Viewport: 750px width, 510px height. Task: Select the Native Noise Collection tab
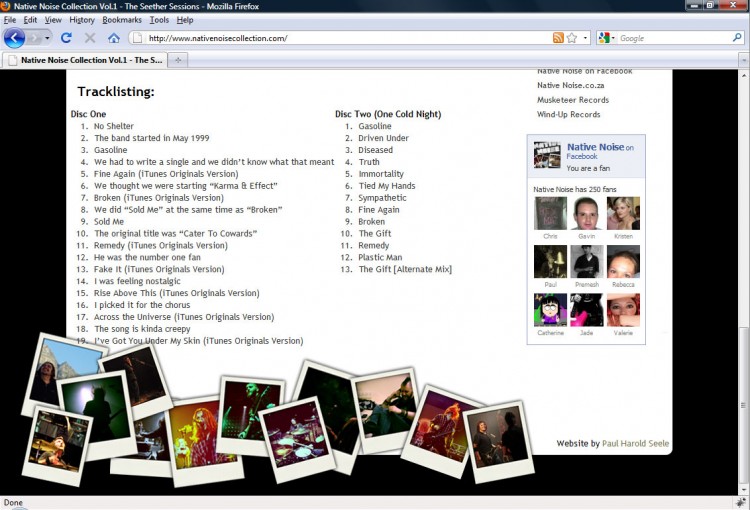85,60
